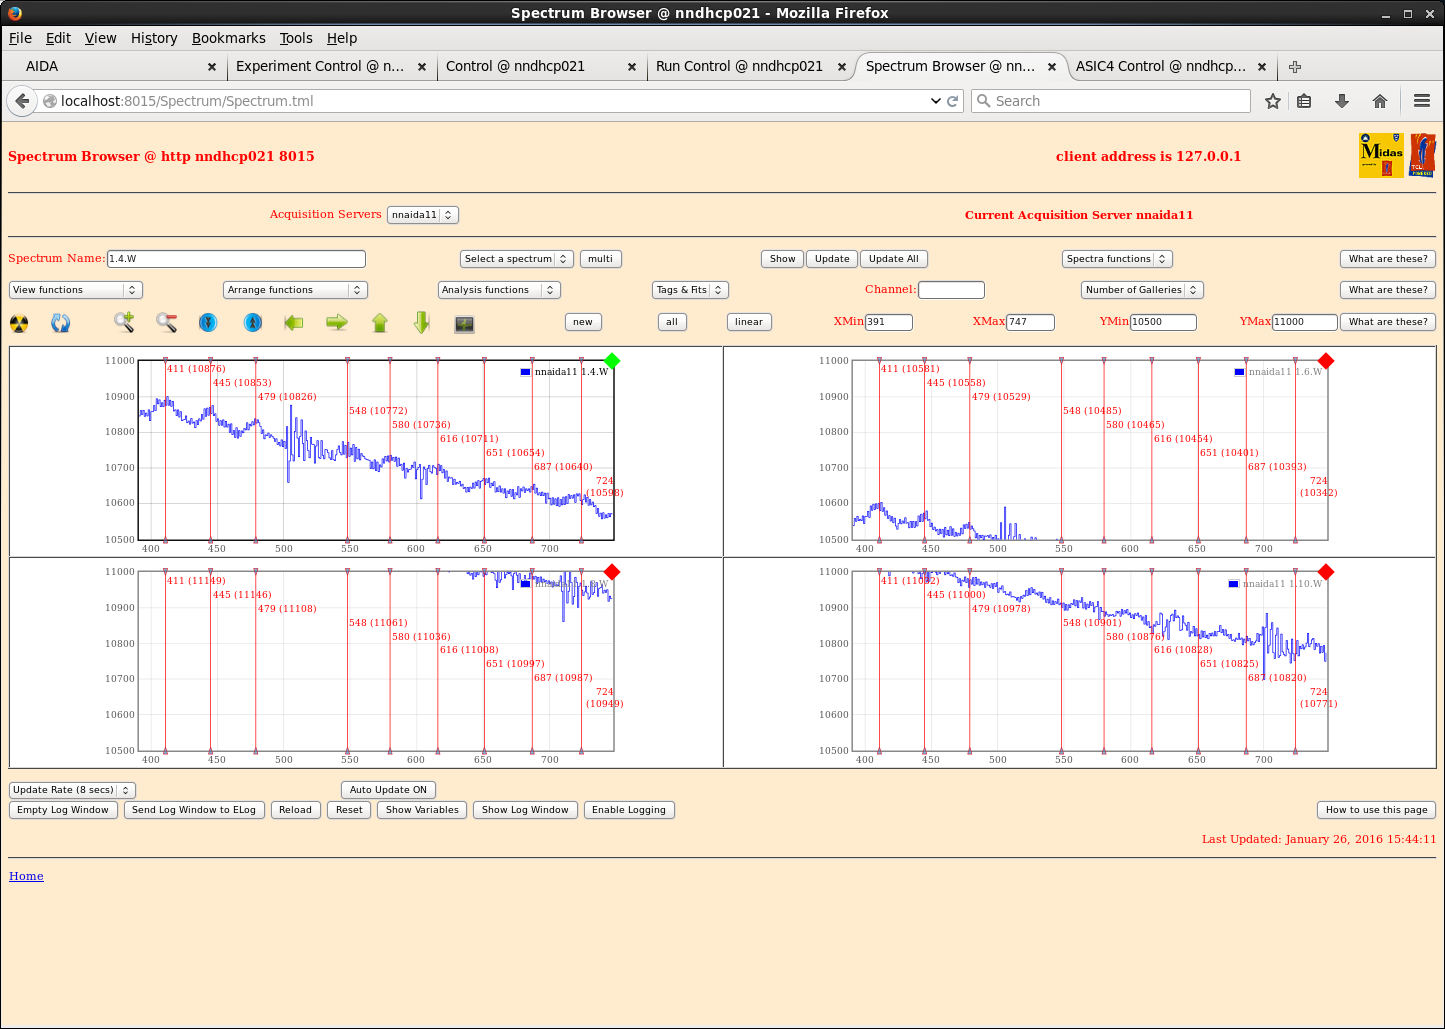Image resolution: width=1445 pixels, height=1029 pixels.
Task: Click in the YMax input field
Action: coord(1305,322)
